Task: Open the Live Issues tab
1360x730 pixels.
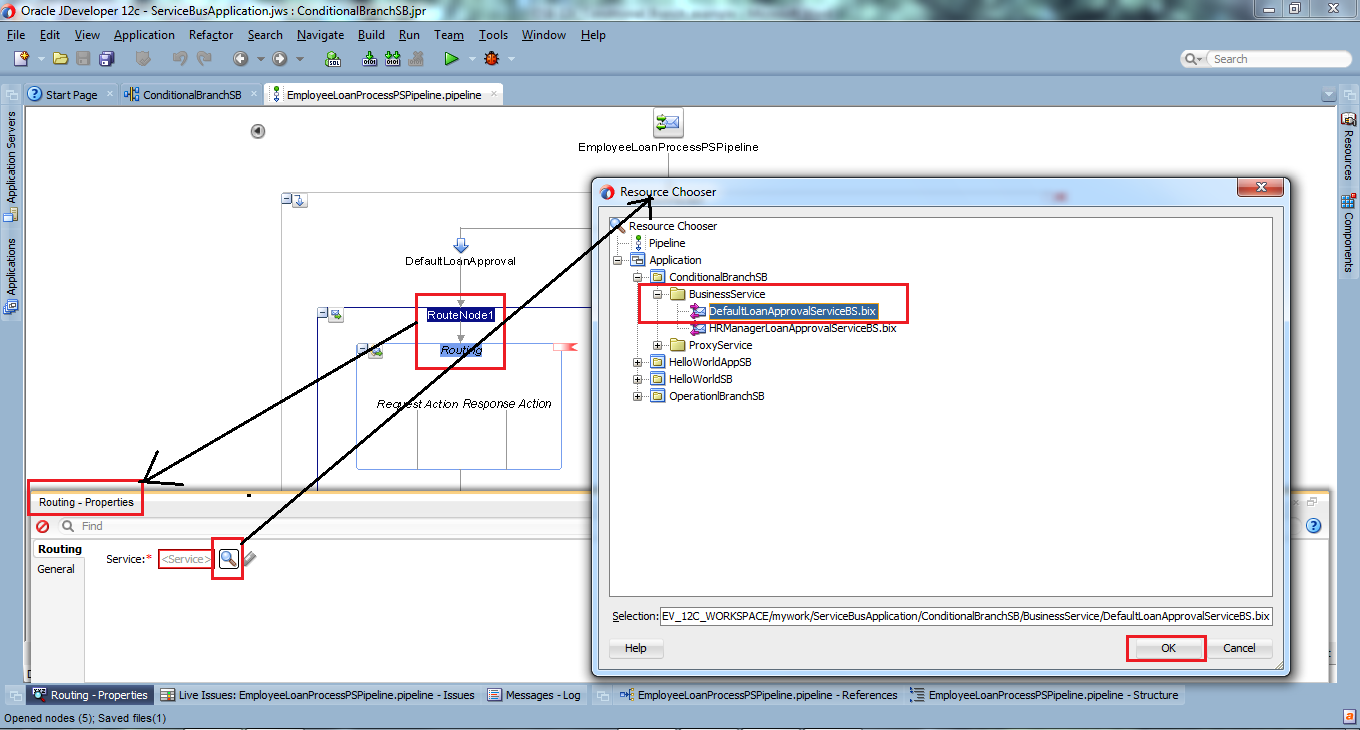Action: click(317, 695)
